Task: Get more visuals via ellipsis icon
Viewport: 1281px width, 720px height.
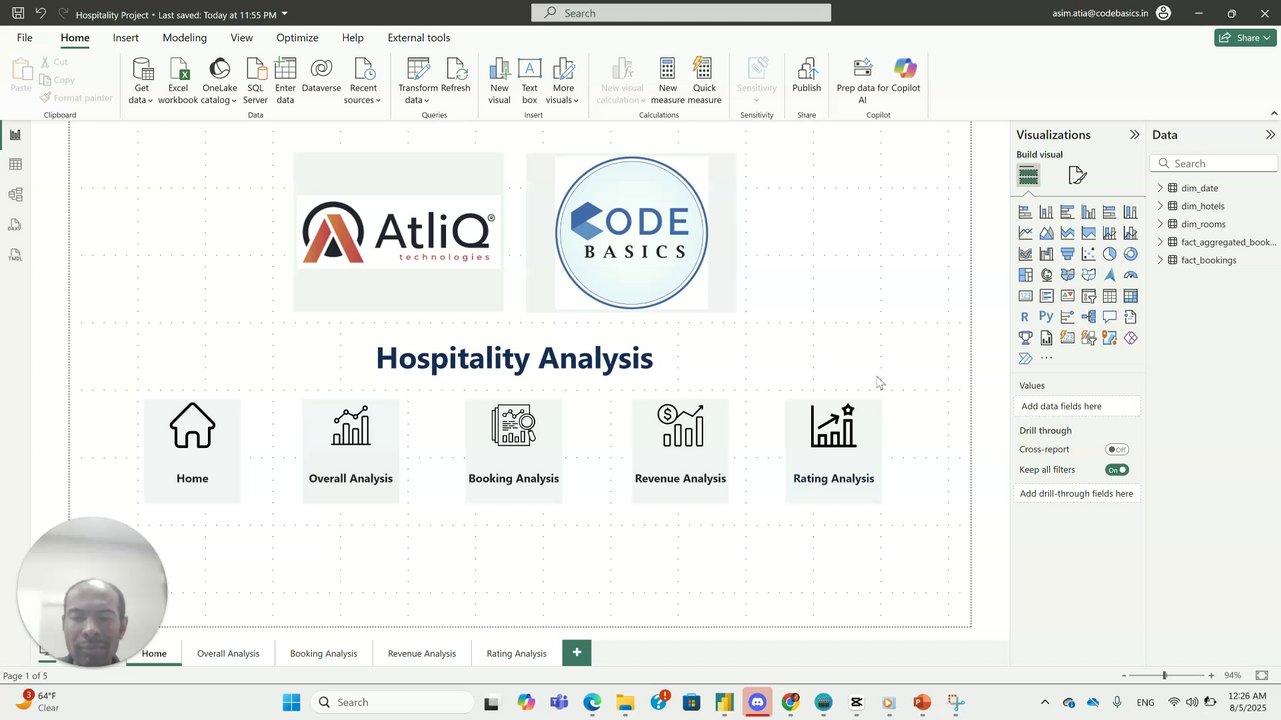Action: pyautogui.click(x=1046, y=358)
